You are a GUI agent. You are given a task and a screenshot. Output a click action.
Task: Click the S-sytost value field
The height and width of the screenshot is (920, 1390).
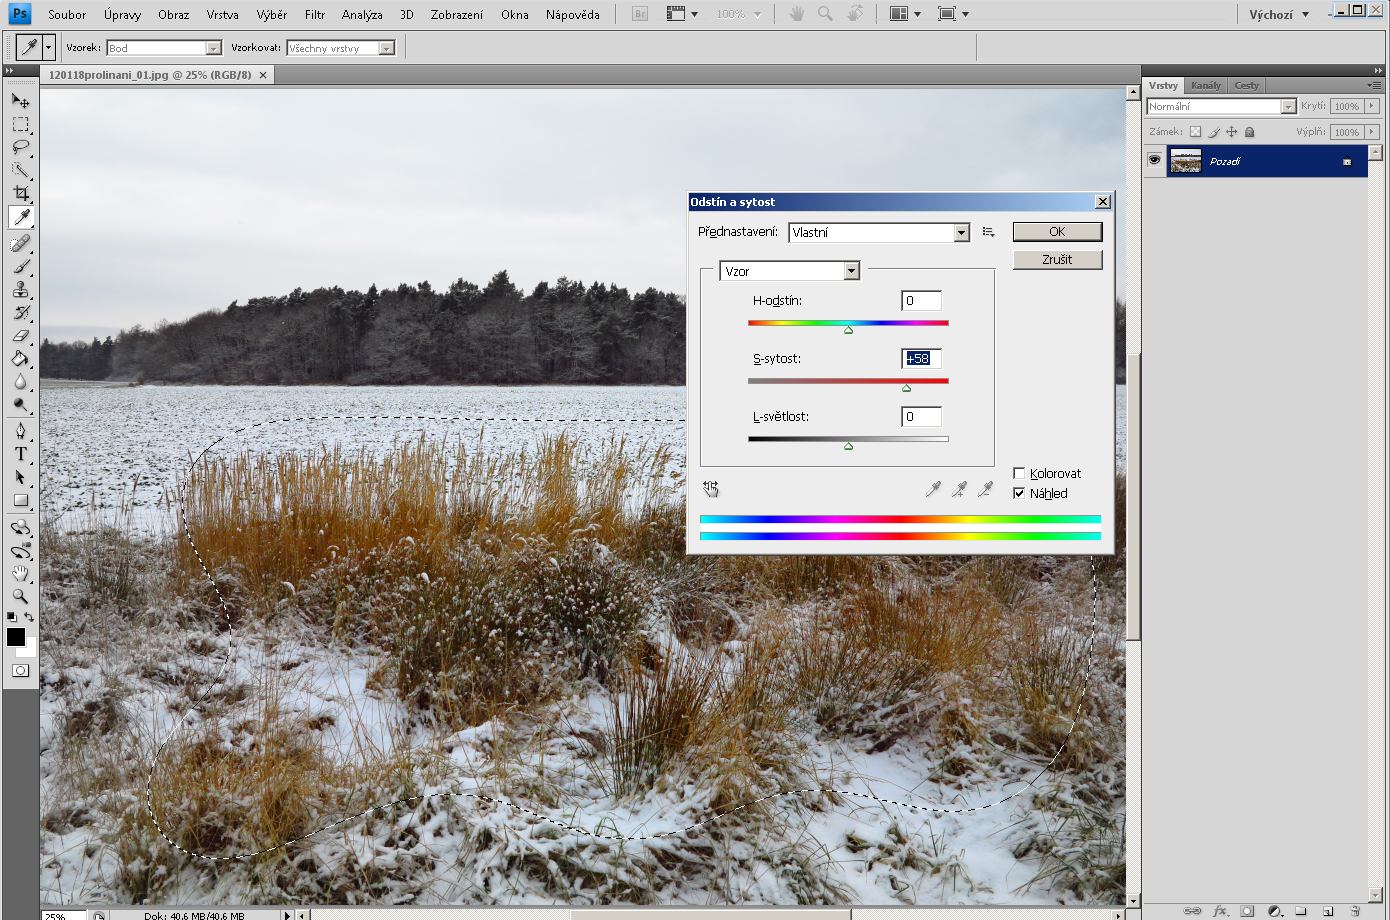coord(921,358)
